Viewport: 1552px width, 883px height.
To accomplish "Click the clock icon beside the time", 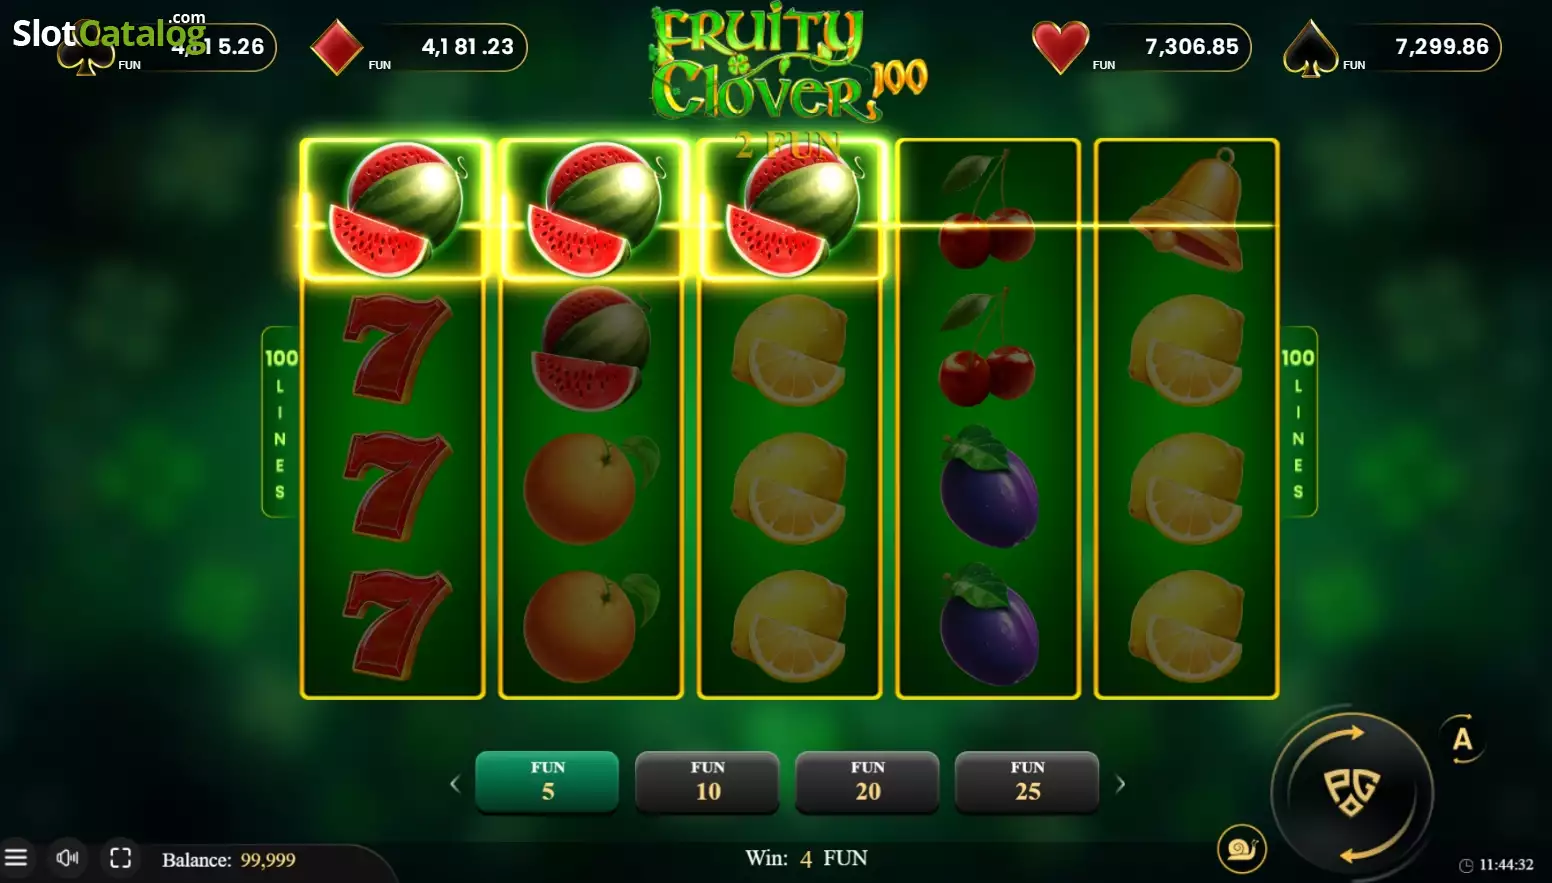I will 1466,865.
